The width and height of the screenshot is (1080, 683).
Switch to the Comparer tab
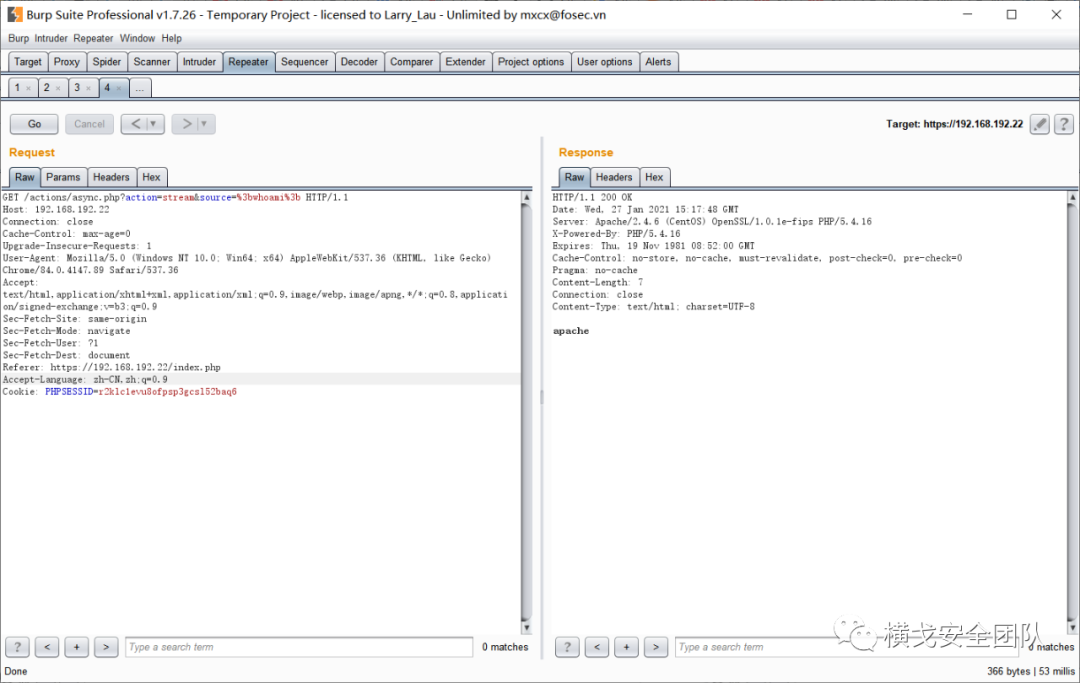click(x=411, y=62)
